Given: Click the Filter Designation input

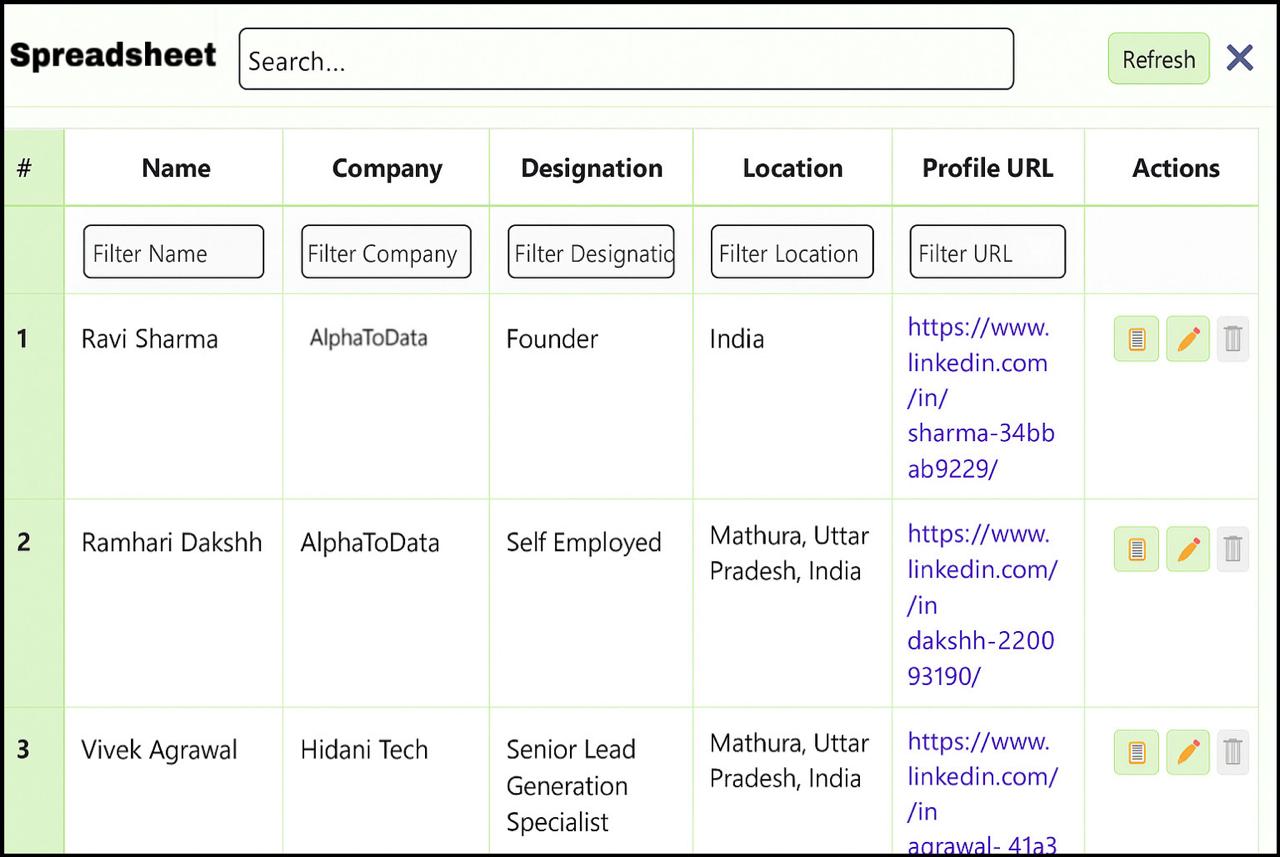Looking at the screenshot, I should pos(591,252).
